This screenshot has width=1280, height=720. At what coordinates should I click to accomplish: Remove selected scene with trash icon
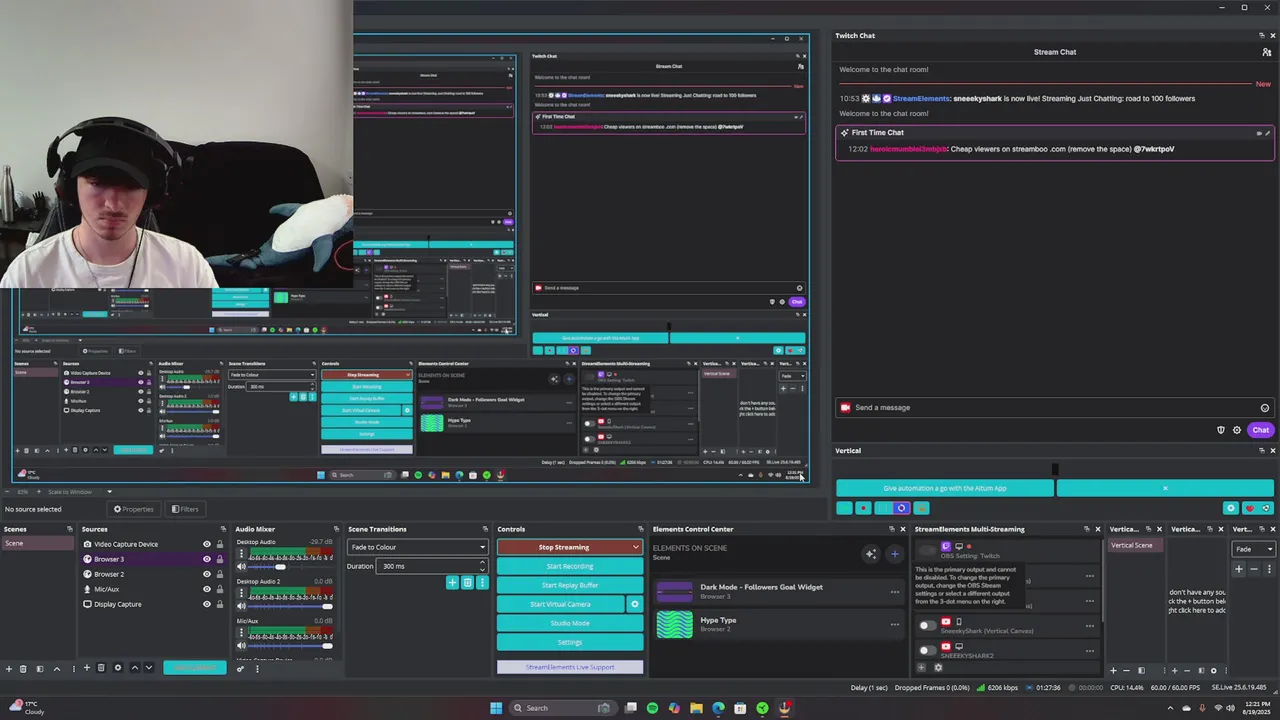23,668
